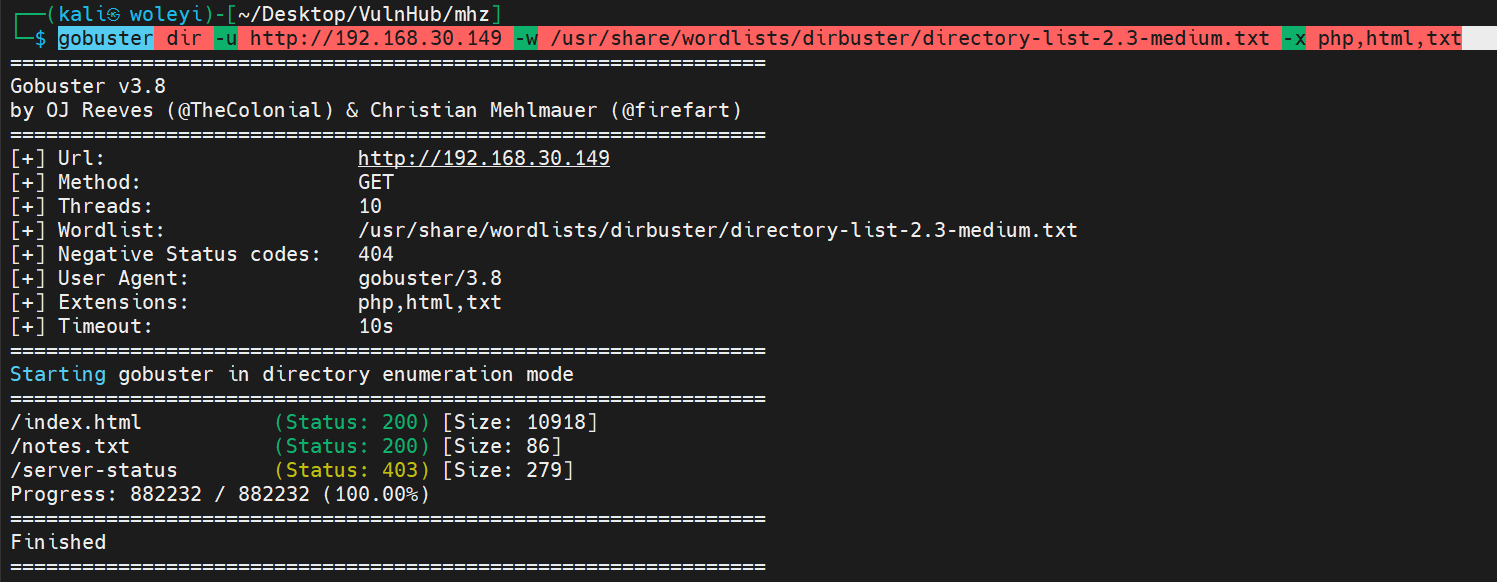
Task: Click the /notes.txt result entry
Action: (x=70, y=446)
